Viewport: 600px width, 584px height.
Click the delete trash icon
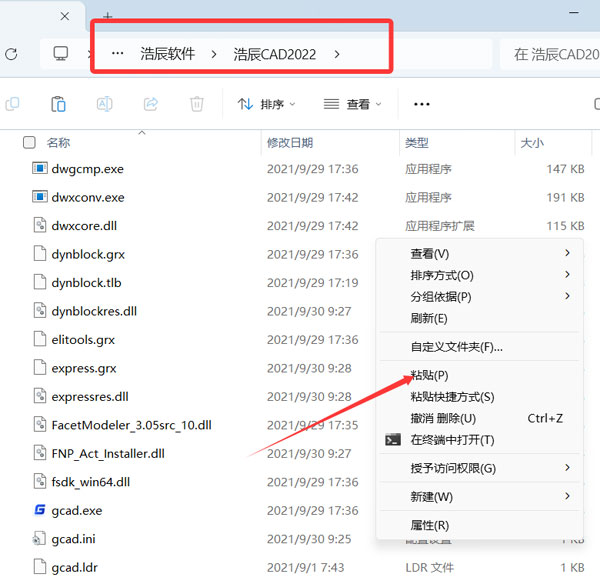point(197,104)
